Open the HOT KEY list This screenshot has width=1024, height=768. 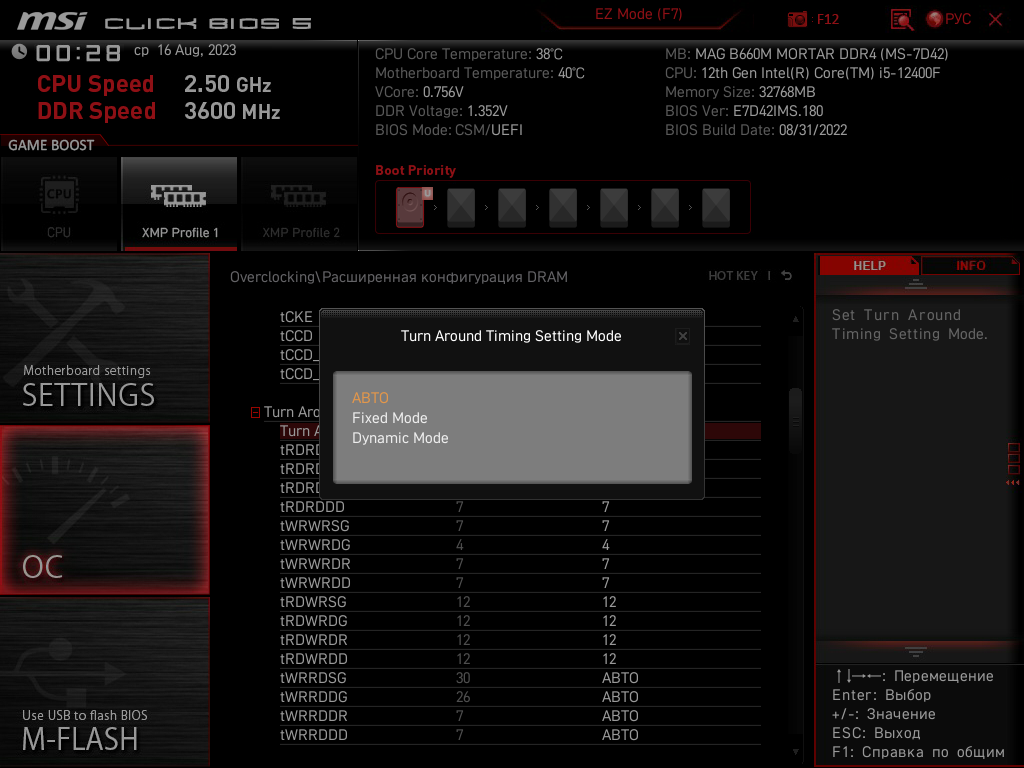point(733,276)
